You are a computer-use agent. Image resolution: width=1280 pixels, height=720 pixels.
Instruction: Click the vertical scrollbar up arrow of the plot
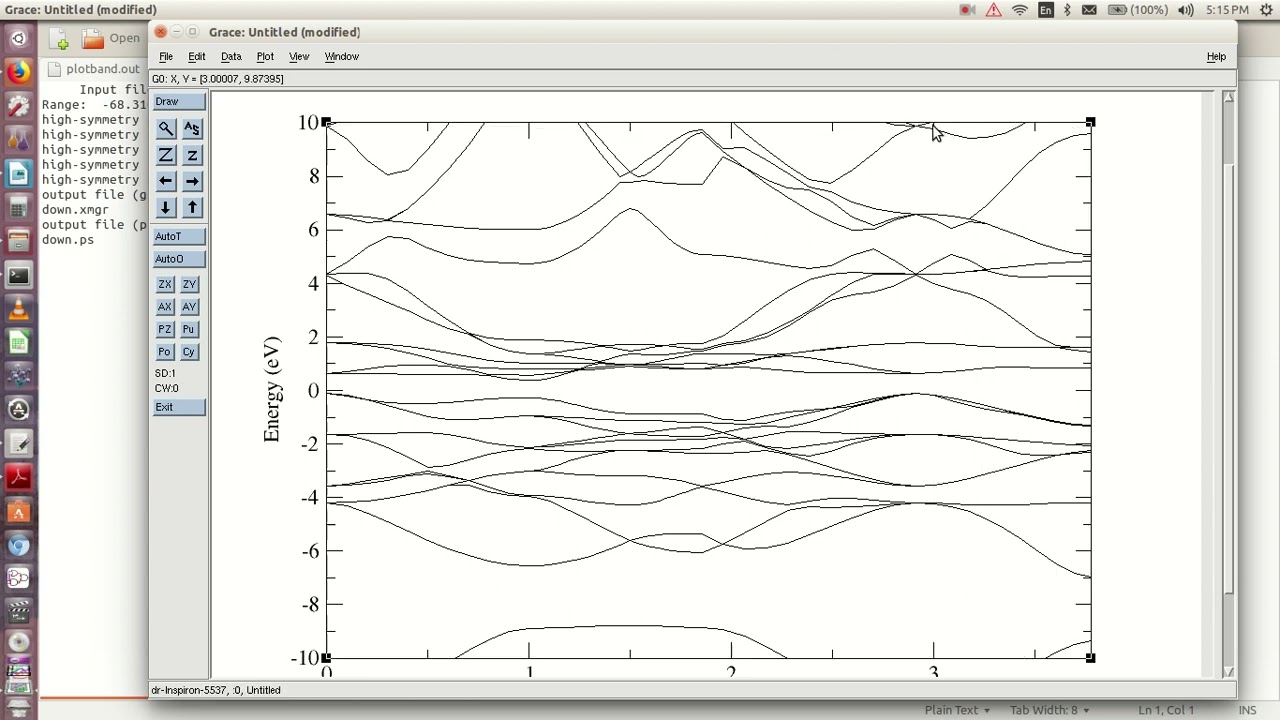pyautogui.click(x=1229, y=97)
